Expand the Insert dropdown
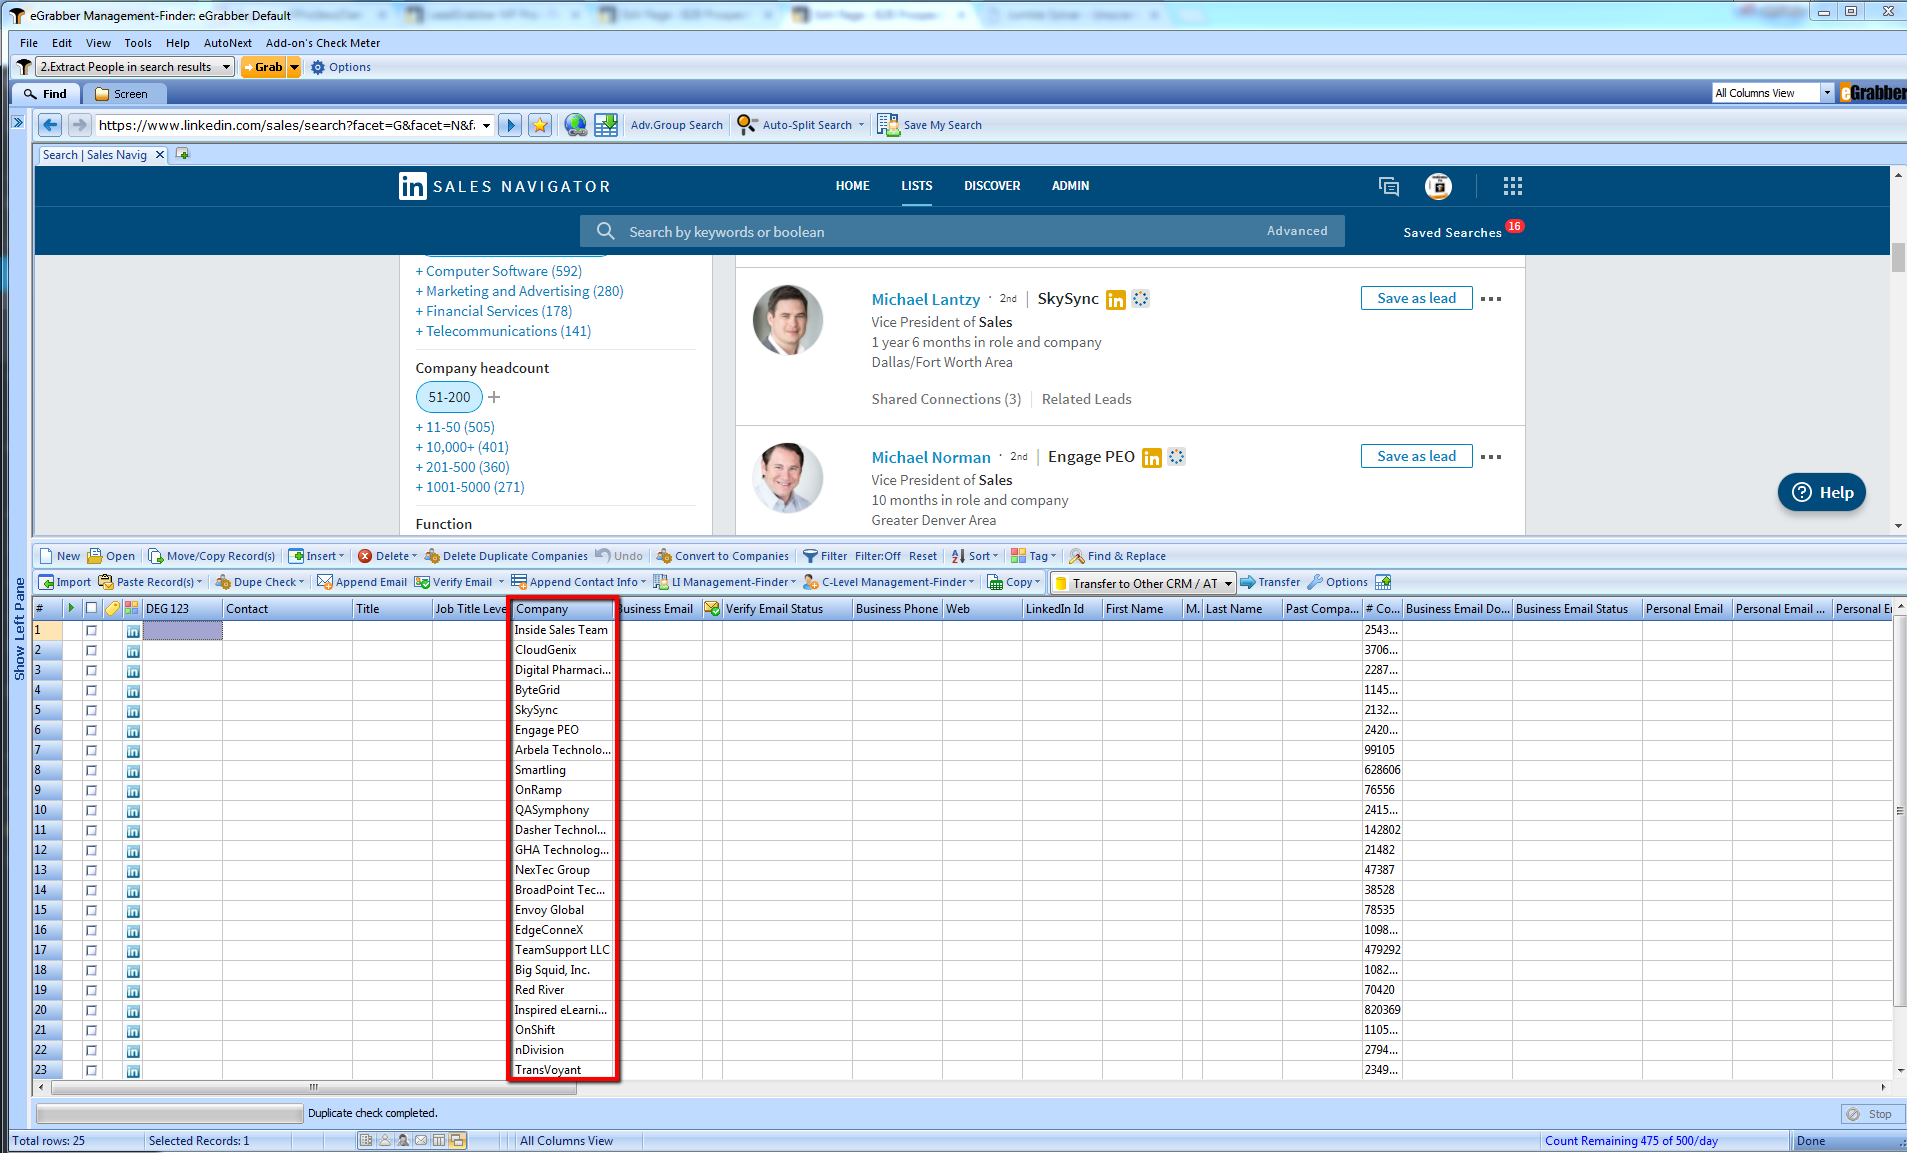Viewport: 1907px width, 1153px height. pyautogui.click(x=341, y=556)
